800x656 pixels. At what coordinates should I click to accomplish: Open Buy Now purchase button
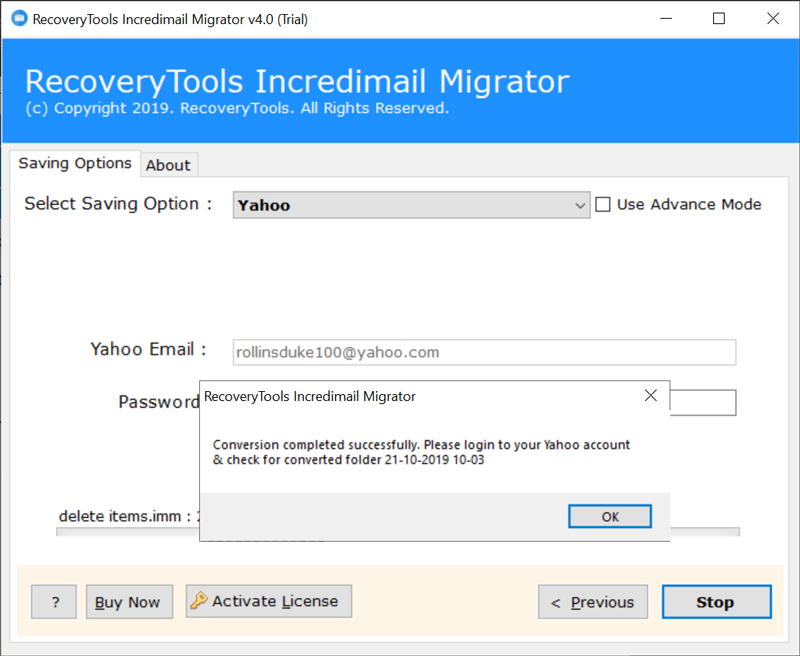tap(129, 602)
